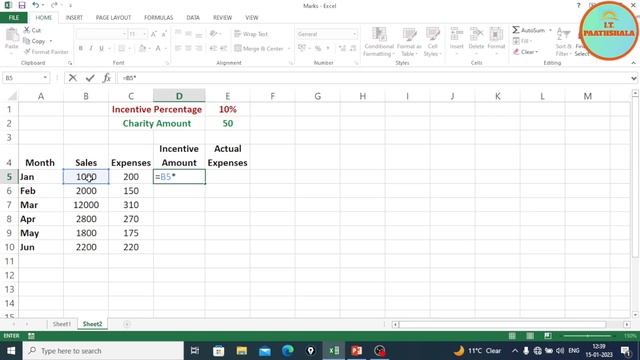Click Format cells icon
Viewport: 640px width, 360px height.
[x=496, y=39]
